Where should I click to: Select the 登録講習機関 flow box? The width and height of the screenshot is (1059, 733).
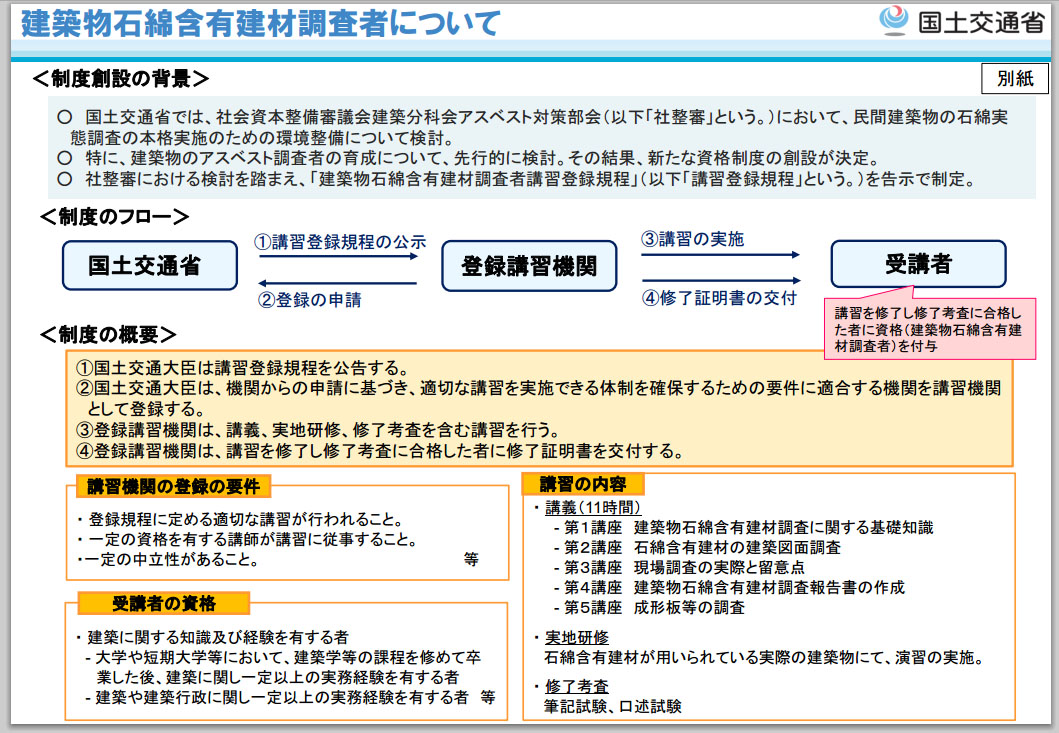click(x=530, y=266)
